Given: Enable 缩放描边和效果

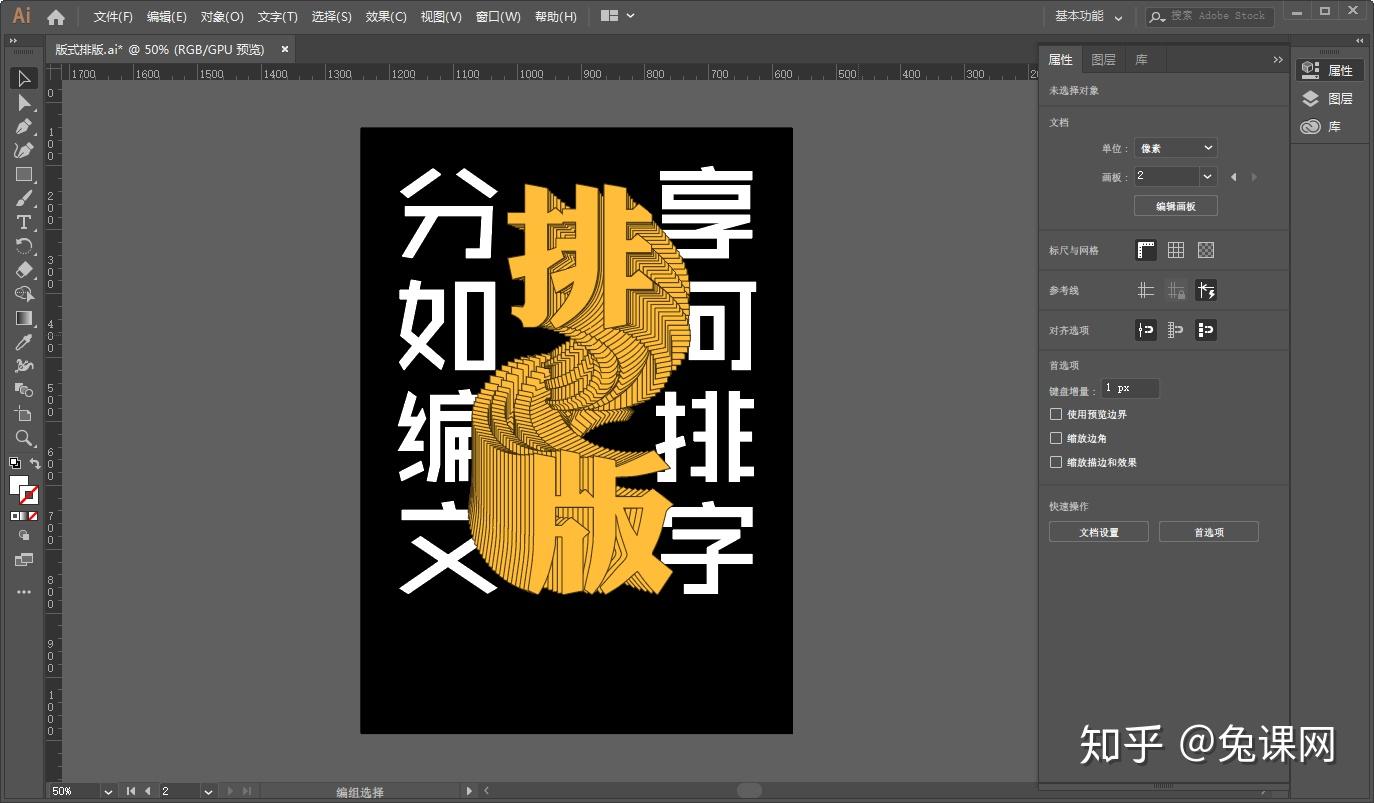Looking at the screenshot, I should 1056,462.
